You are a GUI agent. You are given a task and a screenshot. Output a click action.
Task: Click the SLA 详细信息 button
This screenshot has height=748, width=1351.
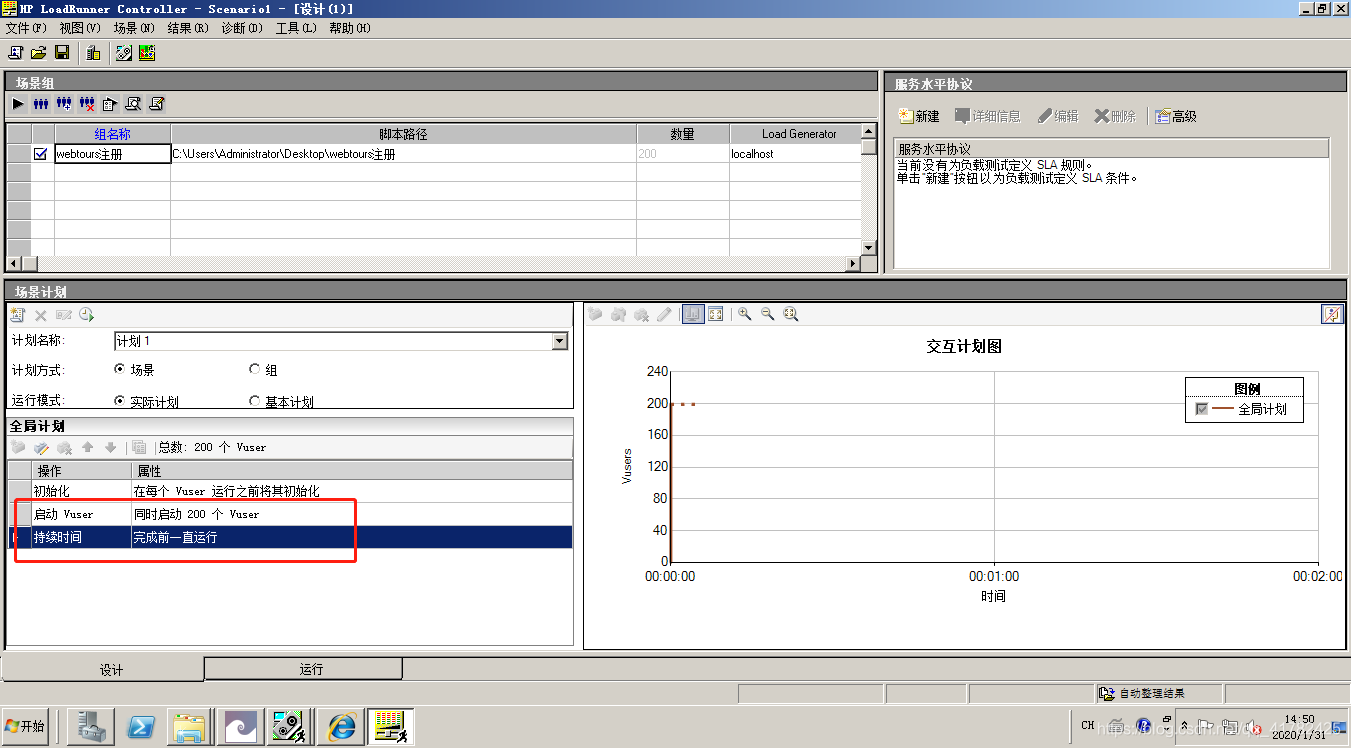987,116
